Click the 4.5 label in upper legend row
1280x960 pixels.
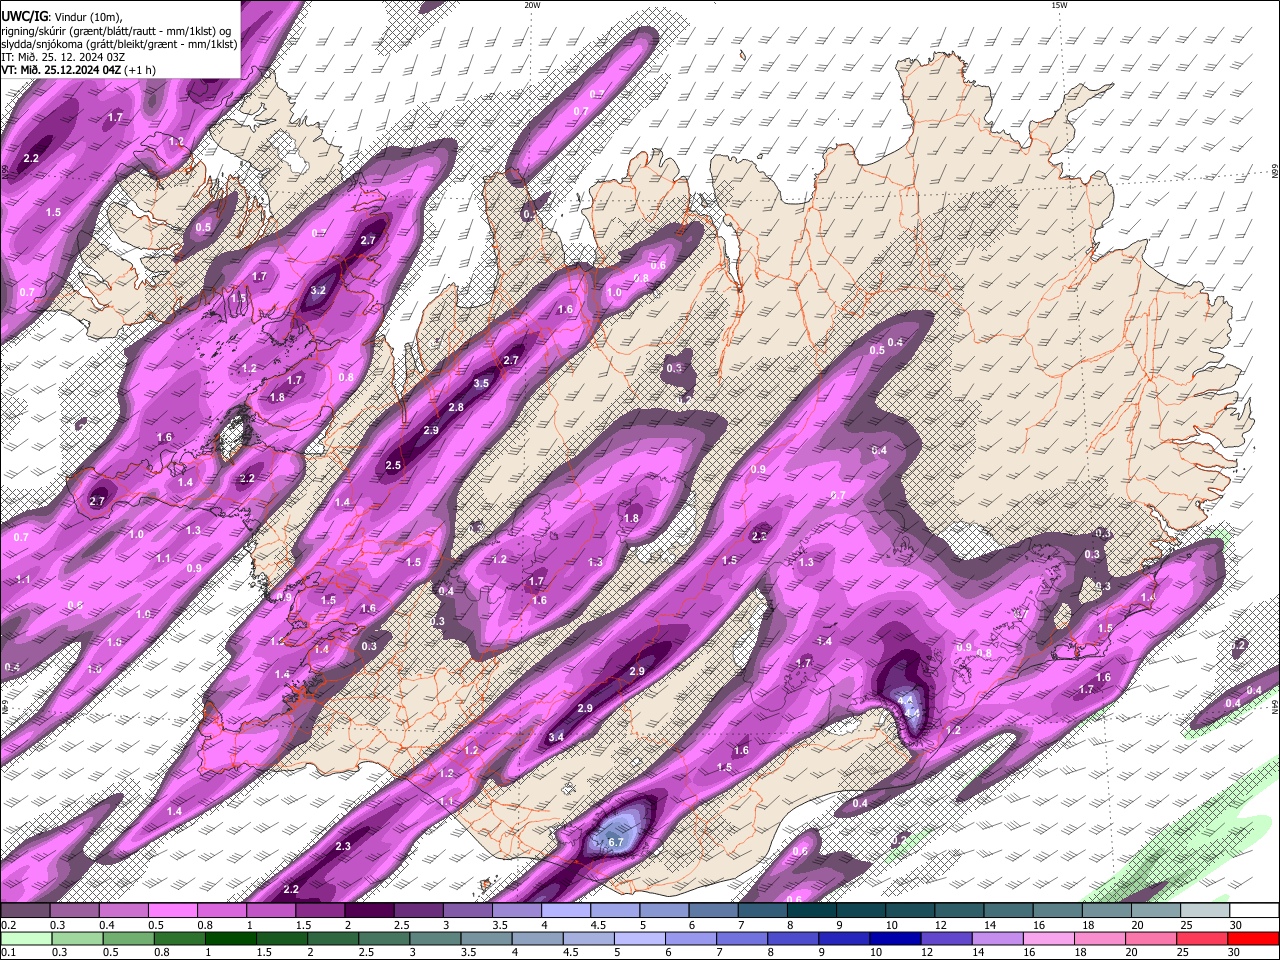point(598,925)
